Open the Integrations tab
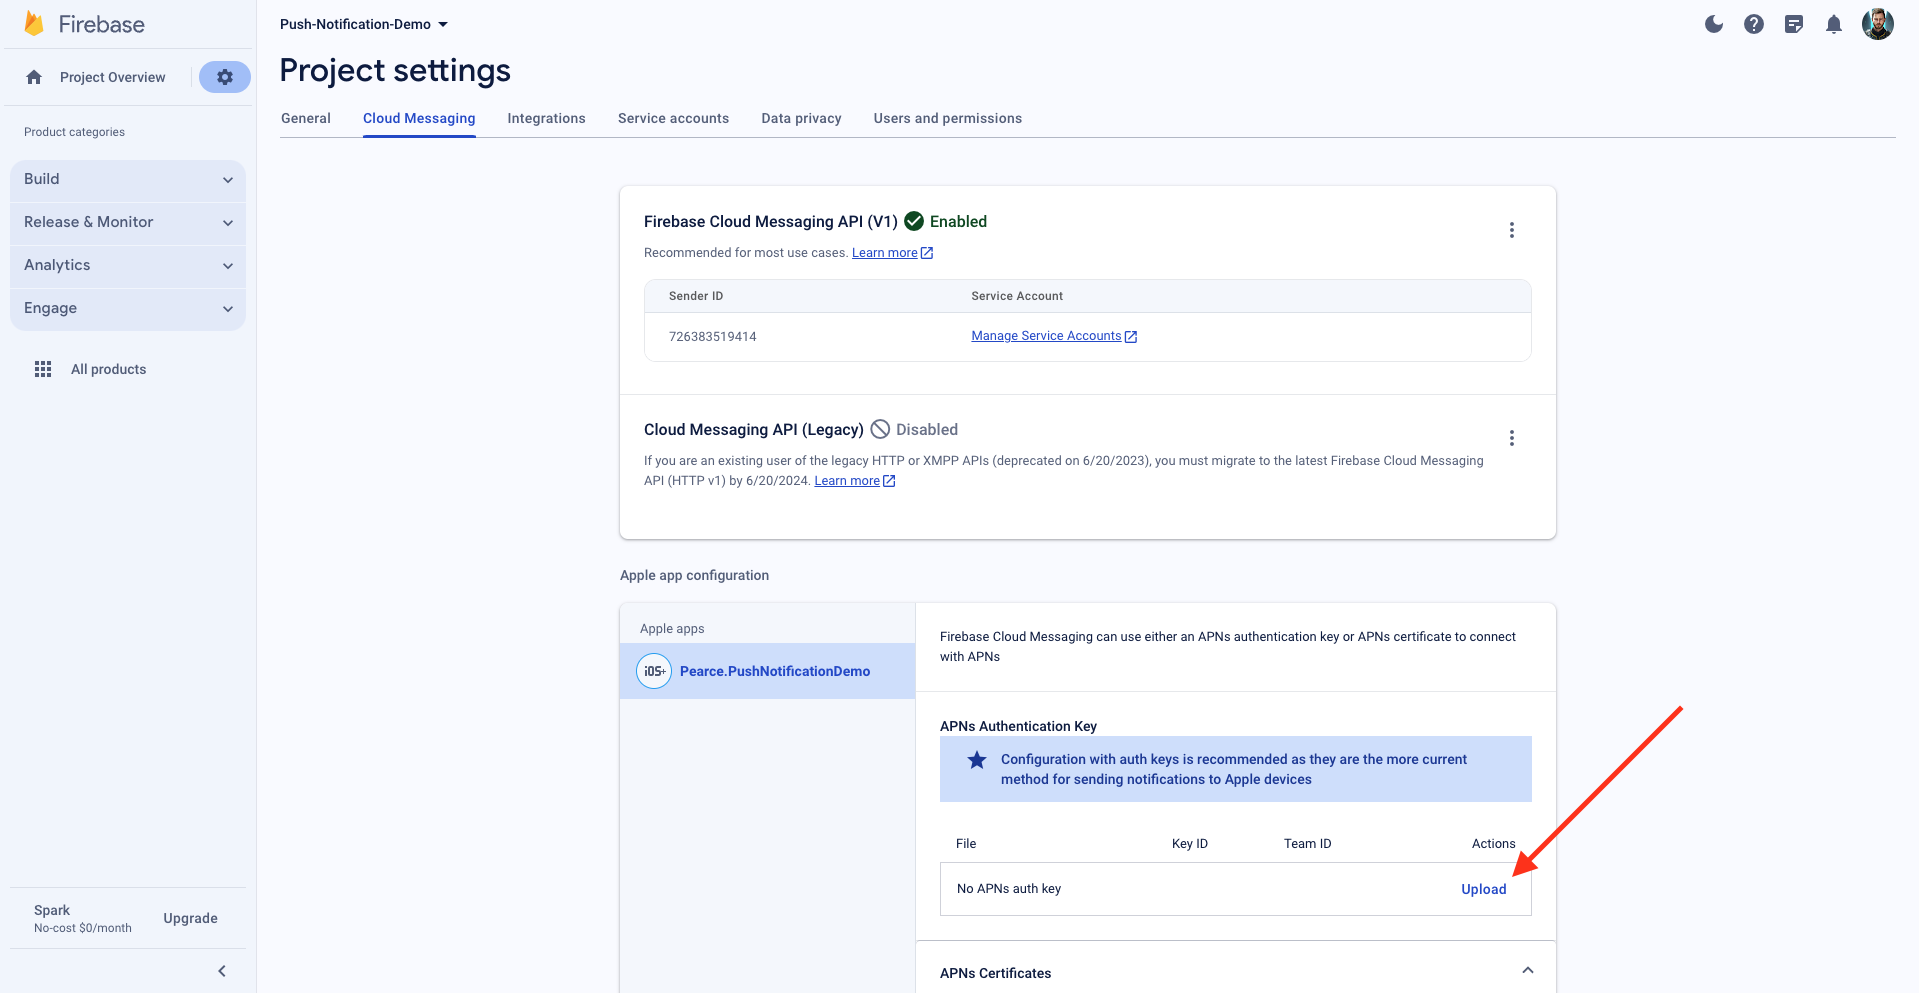 (546, 118)
